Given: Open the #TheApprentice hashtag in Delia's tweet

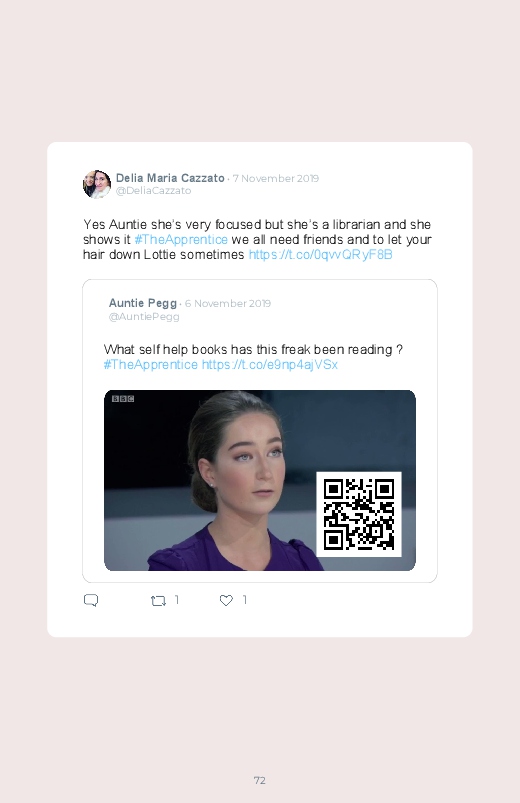Looking at the screenshot, I should pyautogui.click(x=181, y=240).
